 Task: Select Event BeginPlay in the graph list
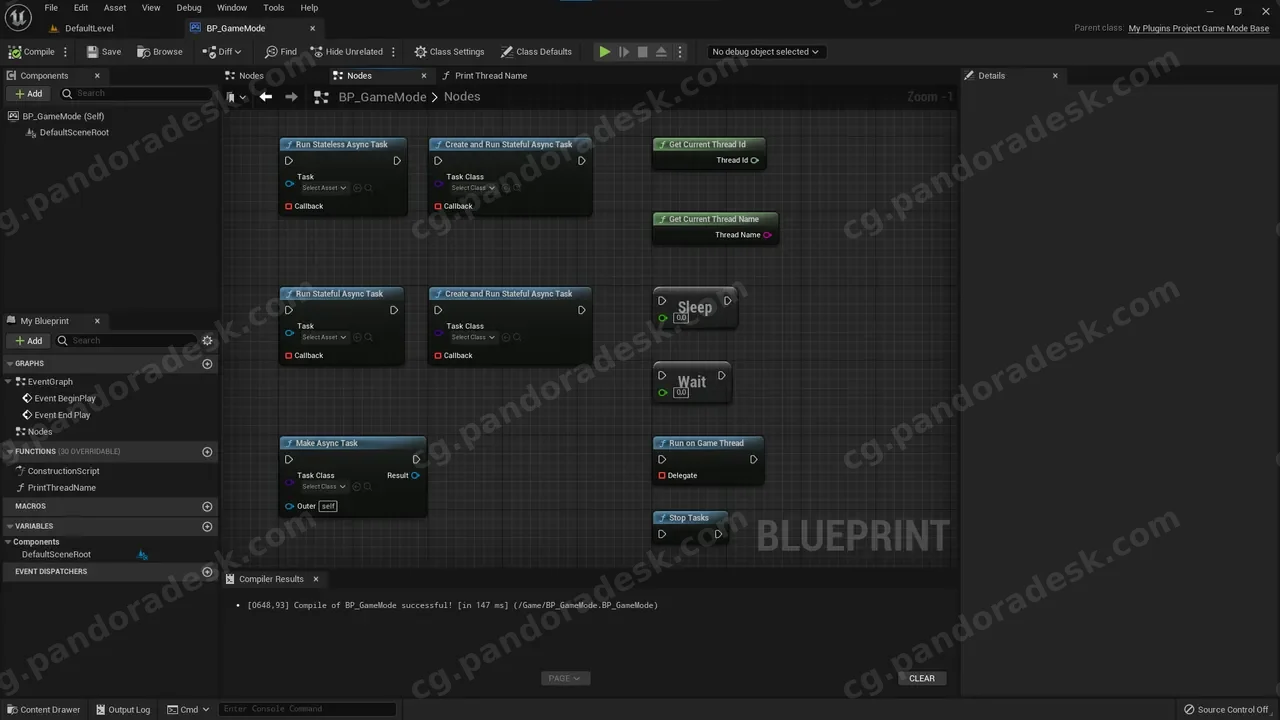(x=65, y=399)
